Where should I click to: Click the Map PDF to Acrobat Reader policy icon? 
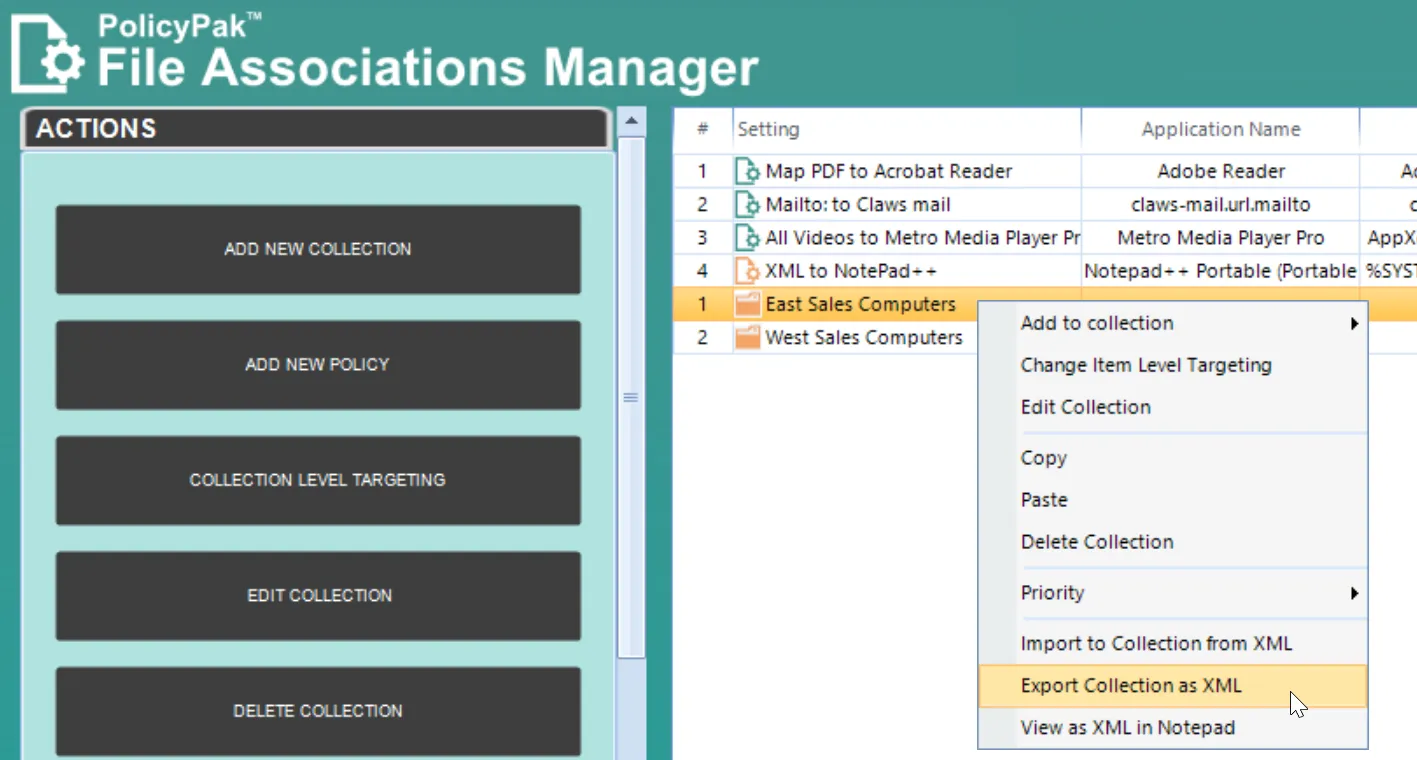pos(747,171)
